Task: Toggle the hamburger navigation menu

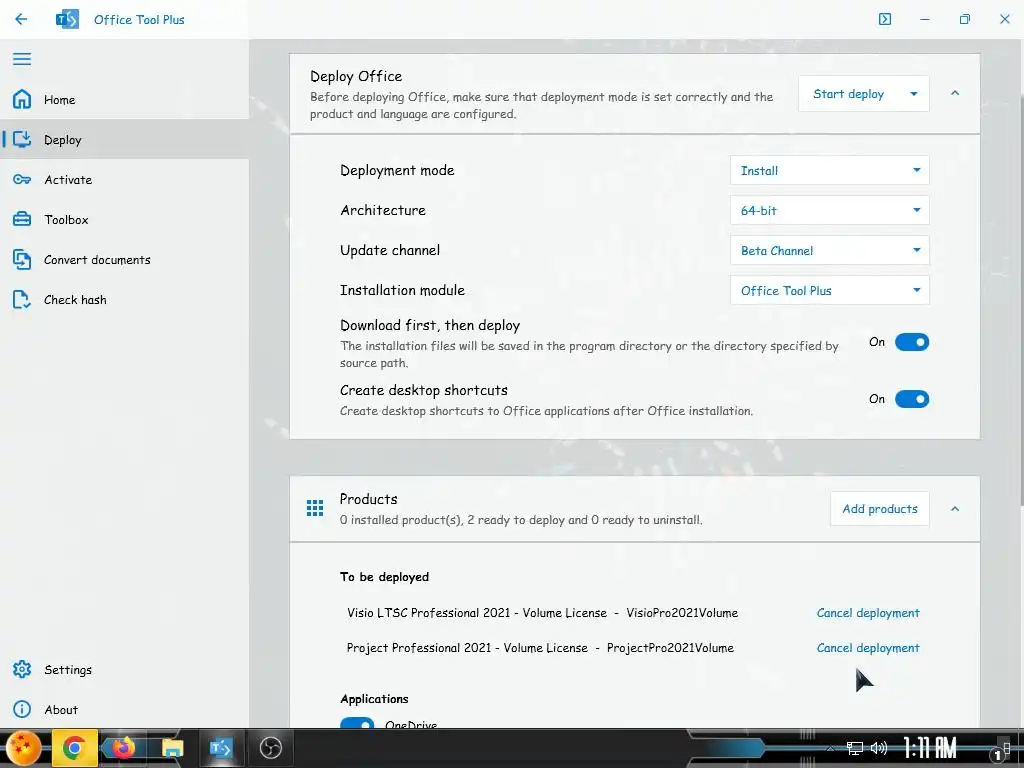Action: click(22, 59)
